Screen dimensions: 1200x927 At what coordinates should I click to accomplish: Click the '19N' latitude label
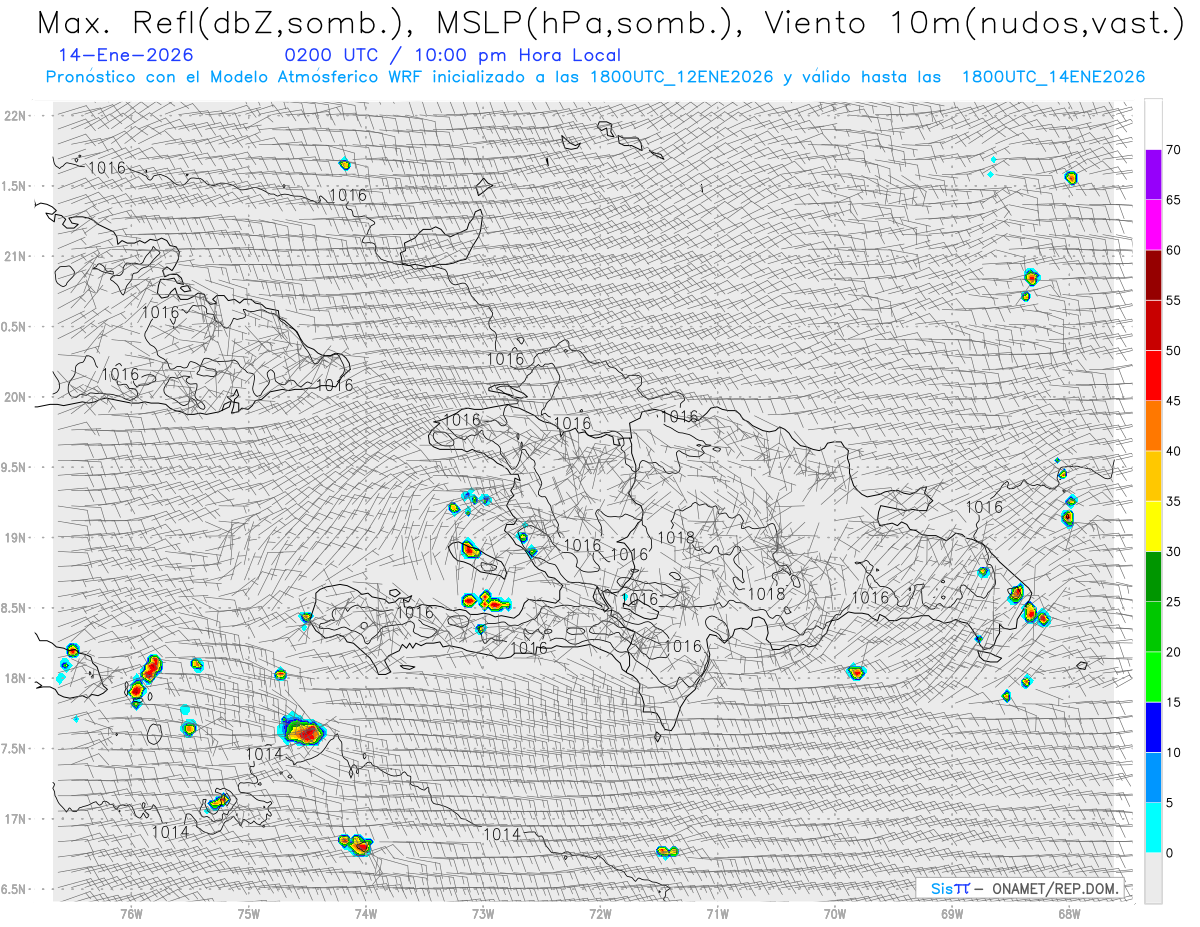coord(15,537)
